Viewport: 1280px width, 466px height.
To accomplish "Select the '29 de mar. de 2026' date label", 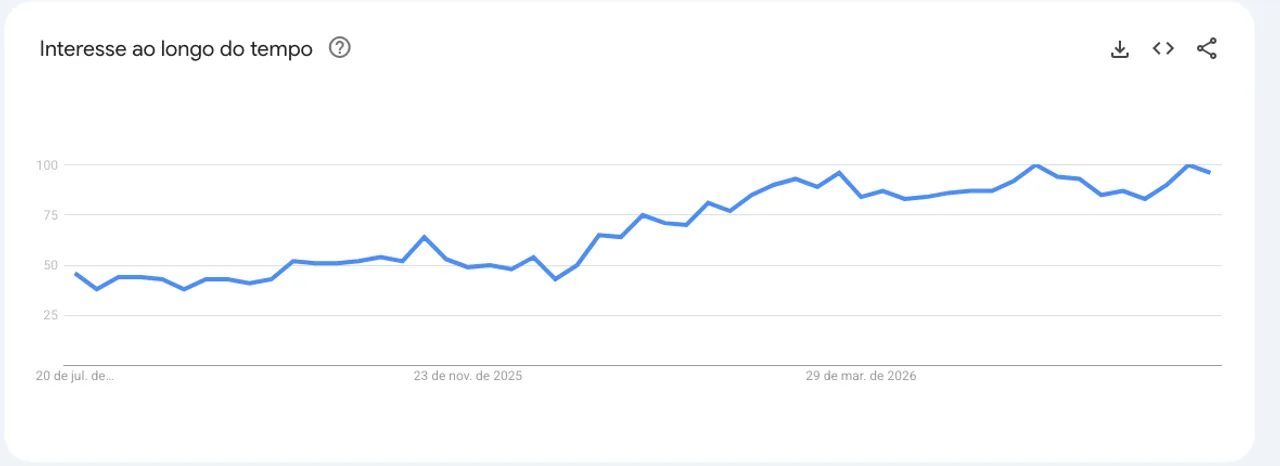I will (x=861, y=377).
